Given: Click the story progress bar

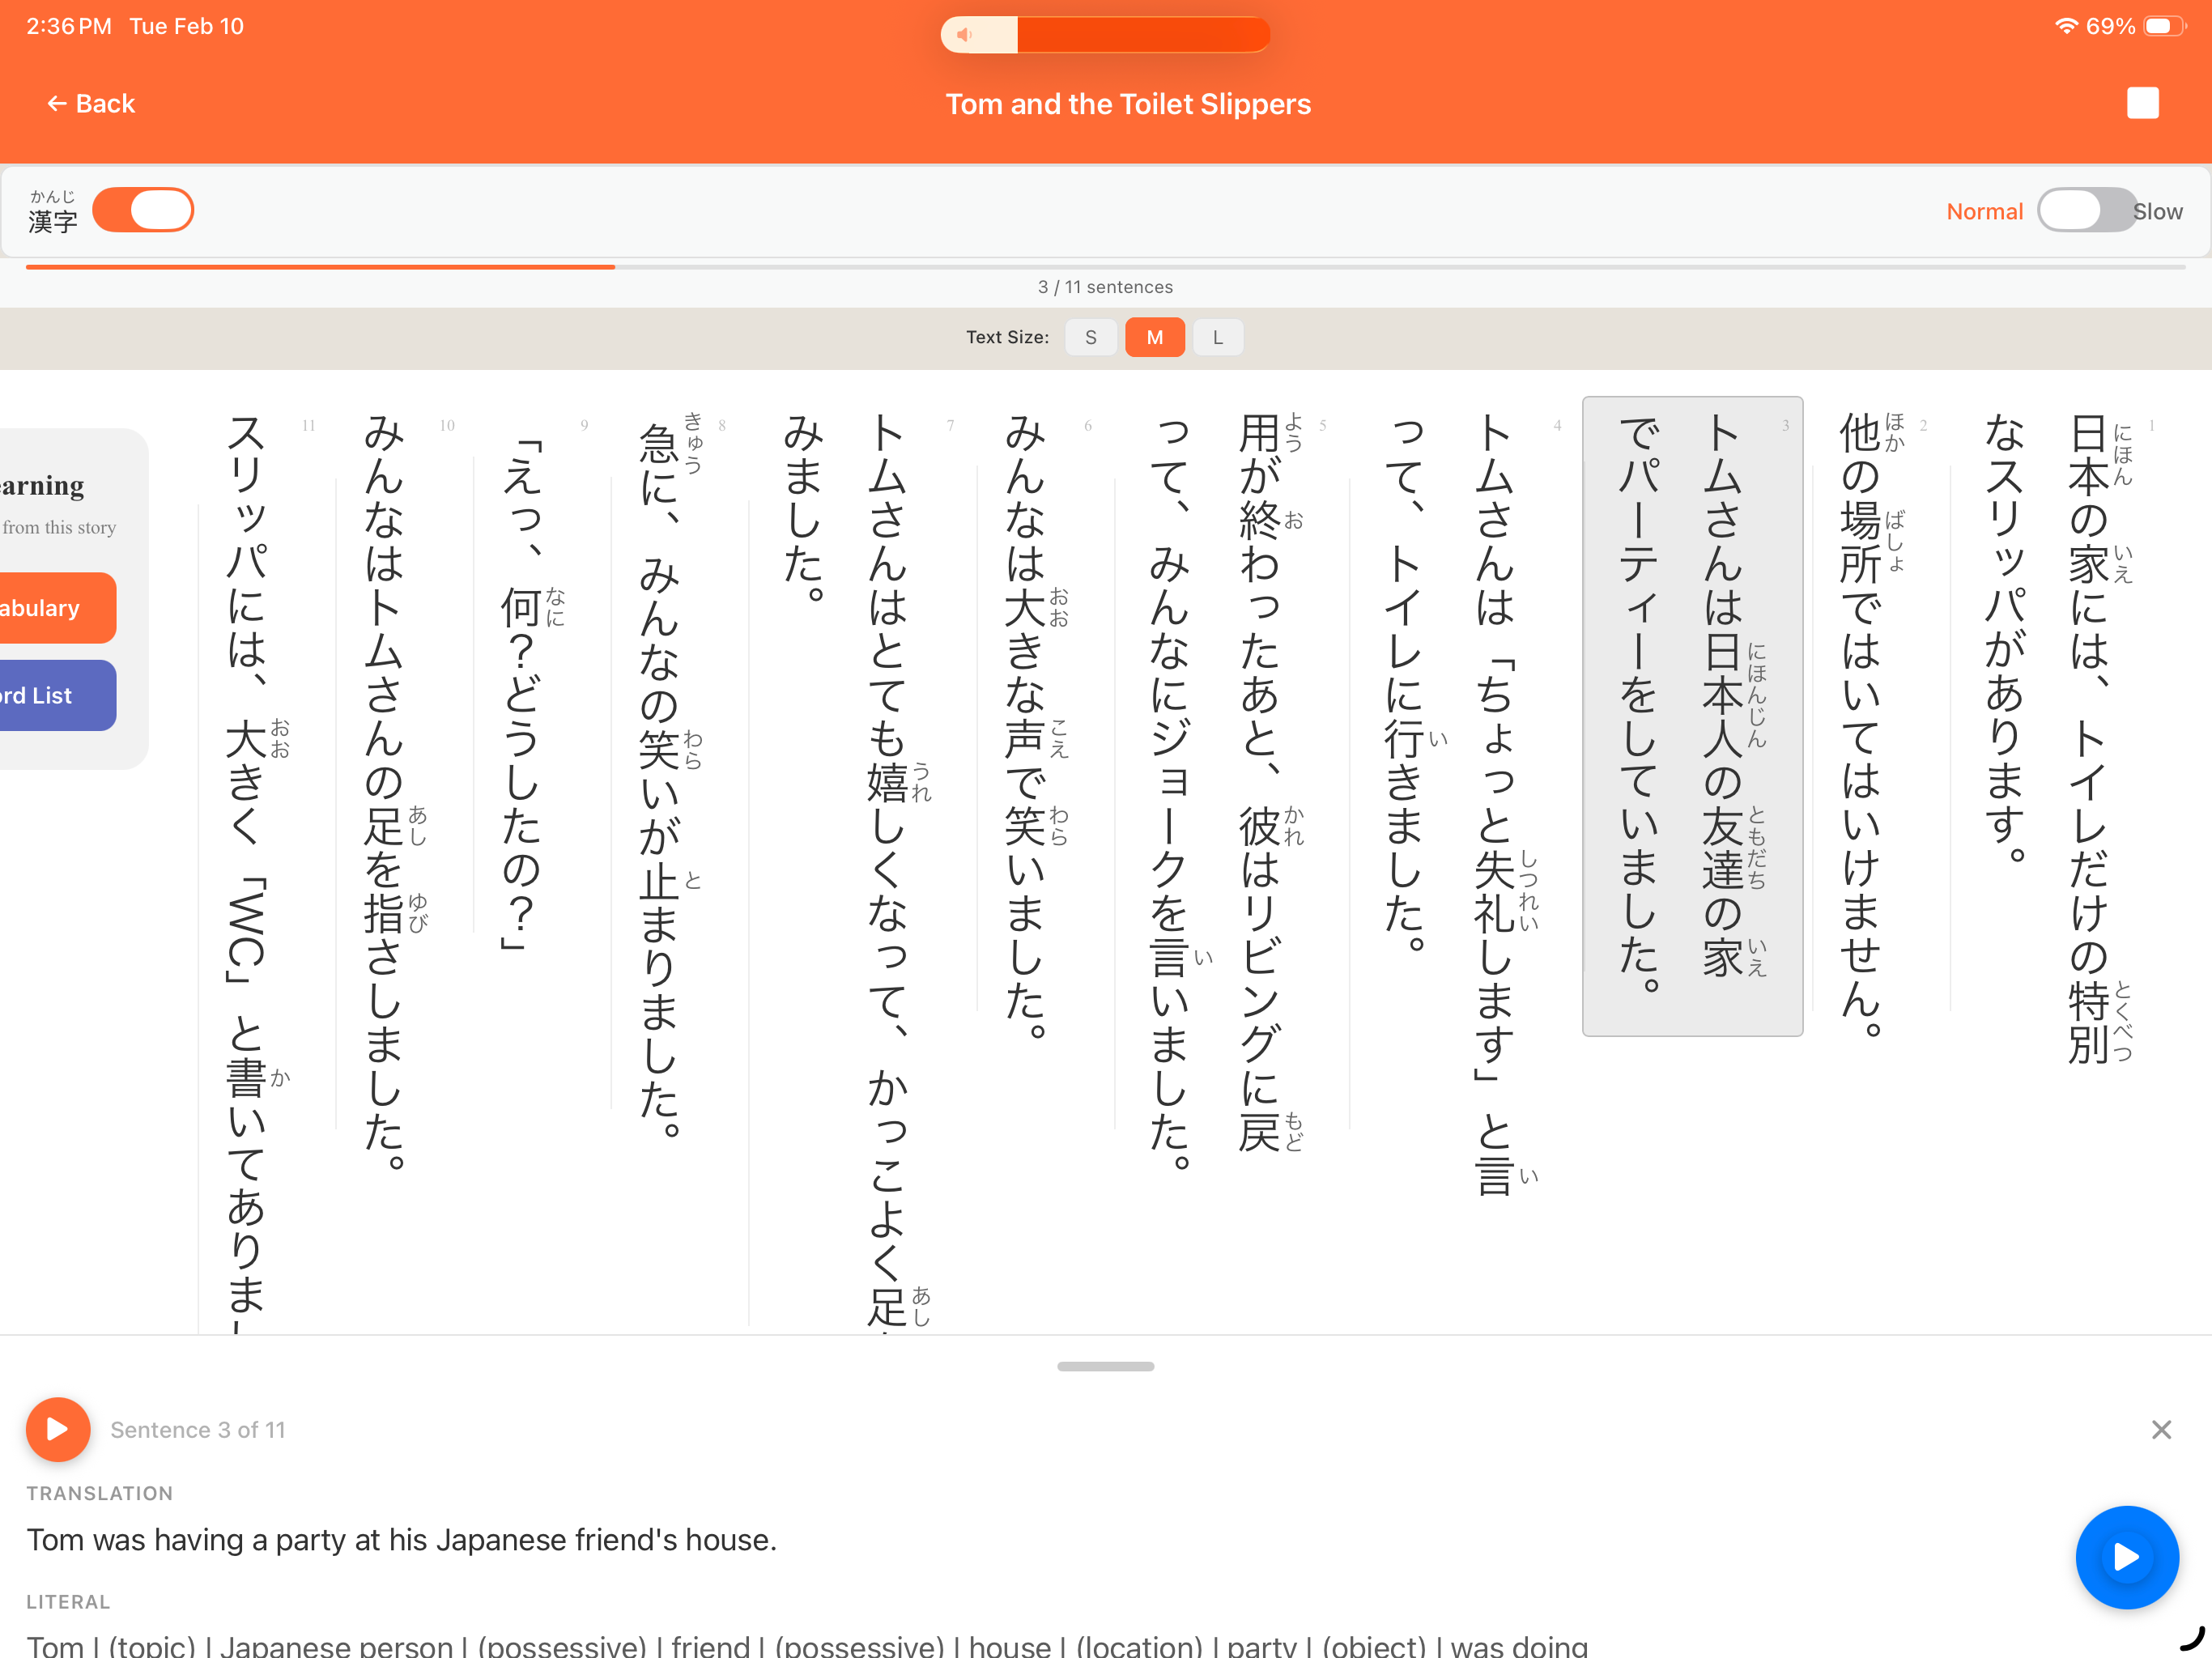Looking at the screenshot, I should 1105,267.
